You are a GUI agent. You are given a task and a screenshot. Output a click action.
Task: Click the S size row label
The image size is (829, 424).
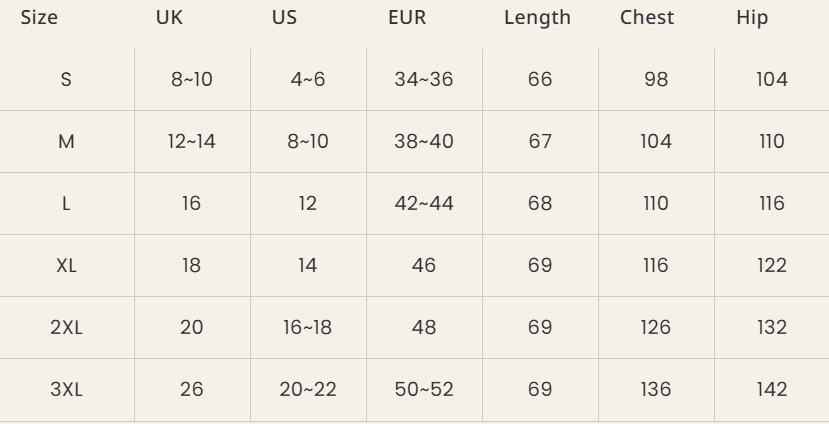[66, 79]
